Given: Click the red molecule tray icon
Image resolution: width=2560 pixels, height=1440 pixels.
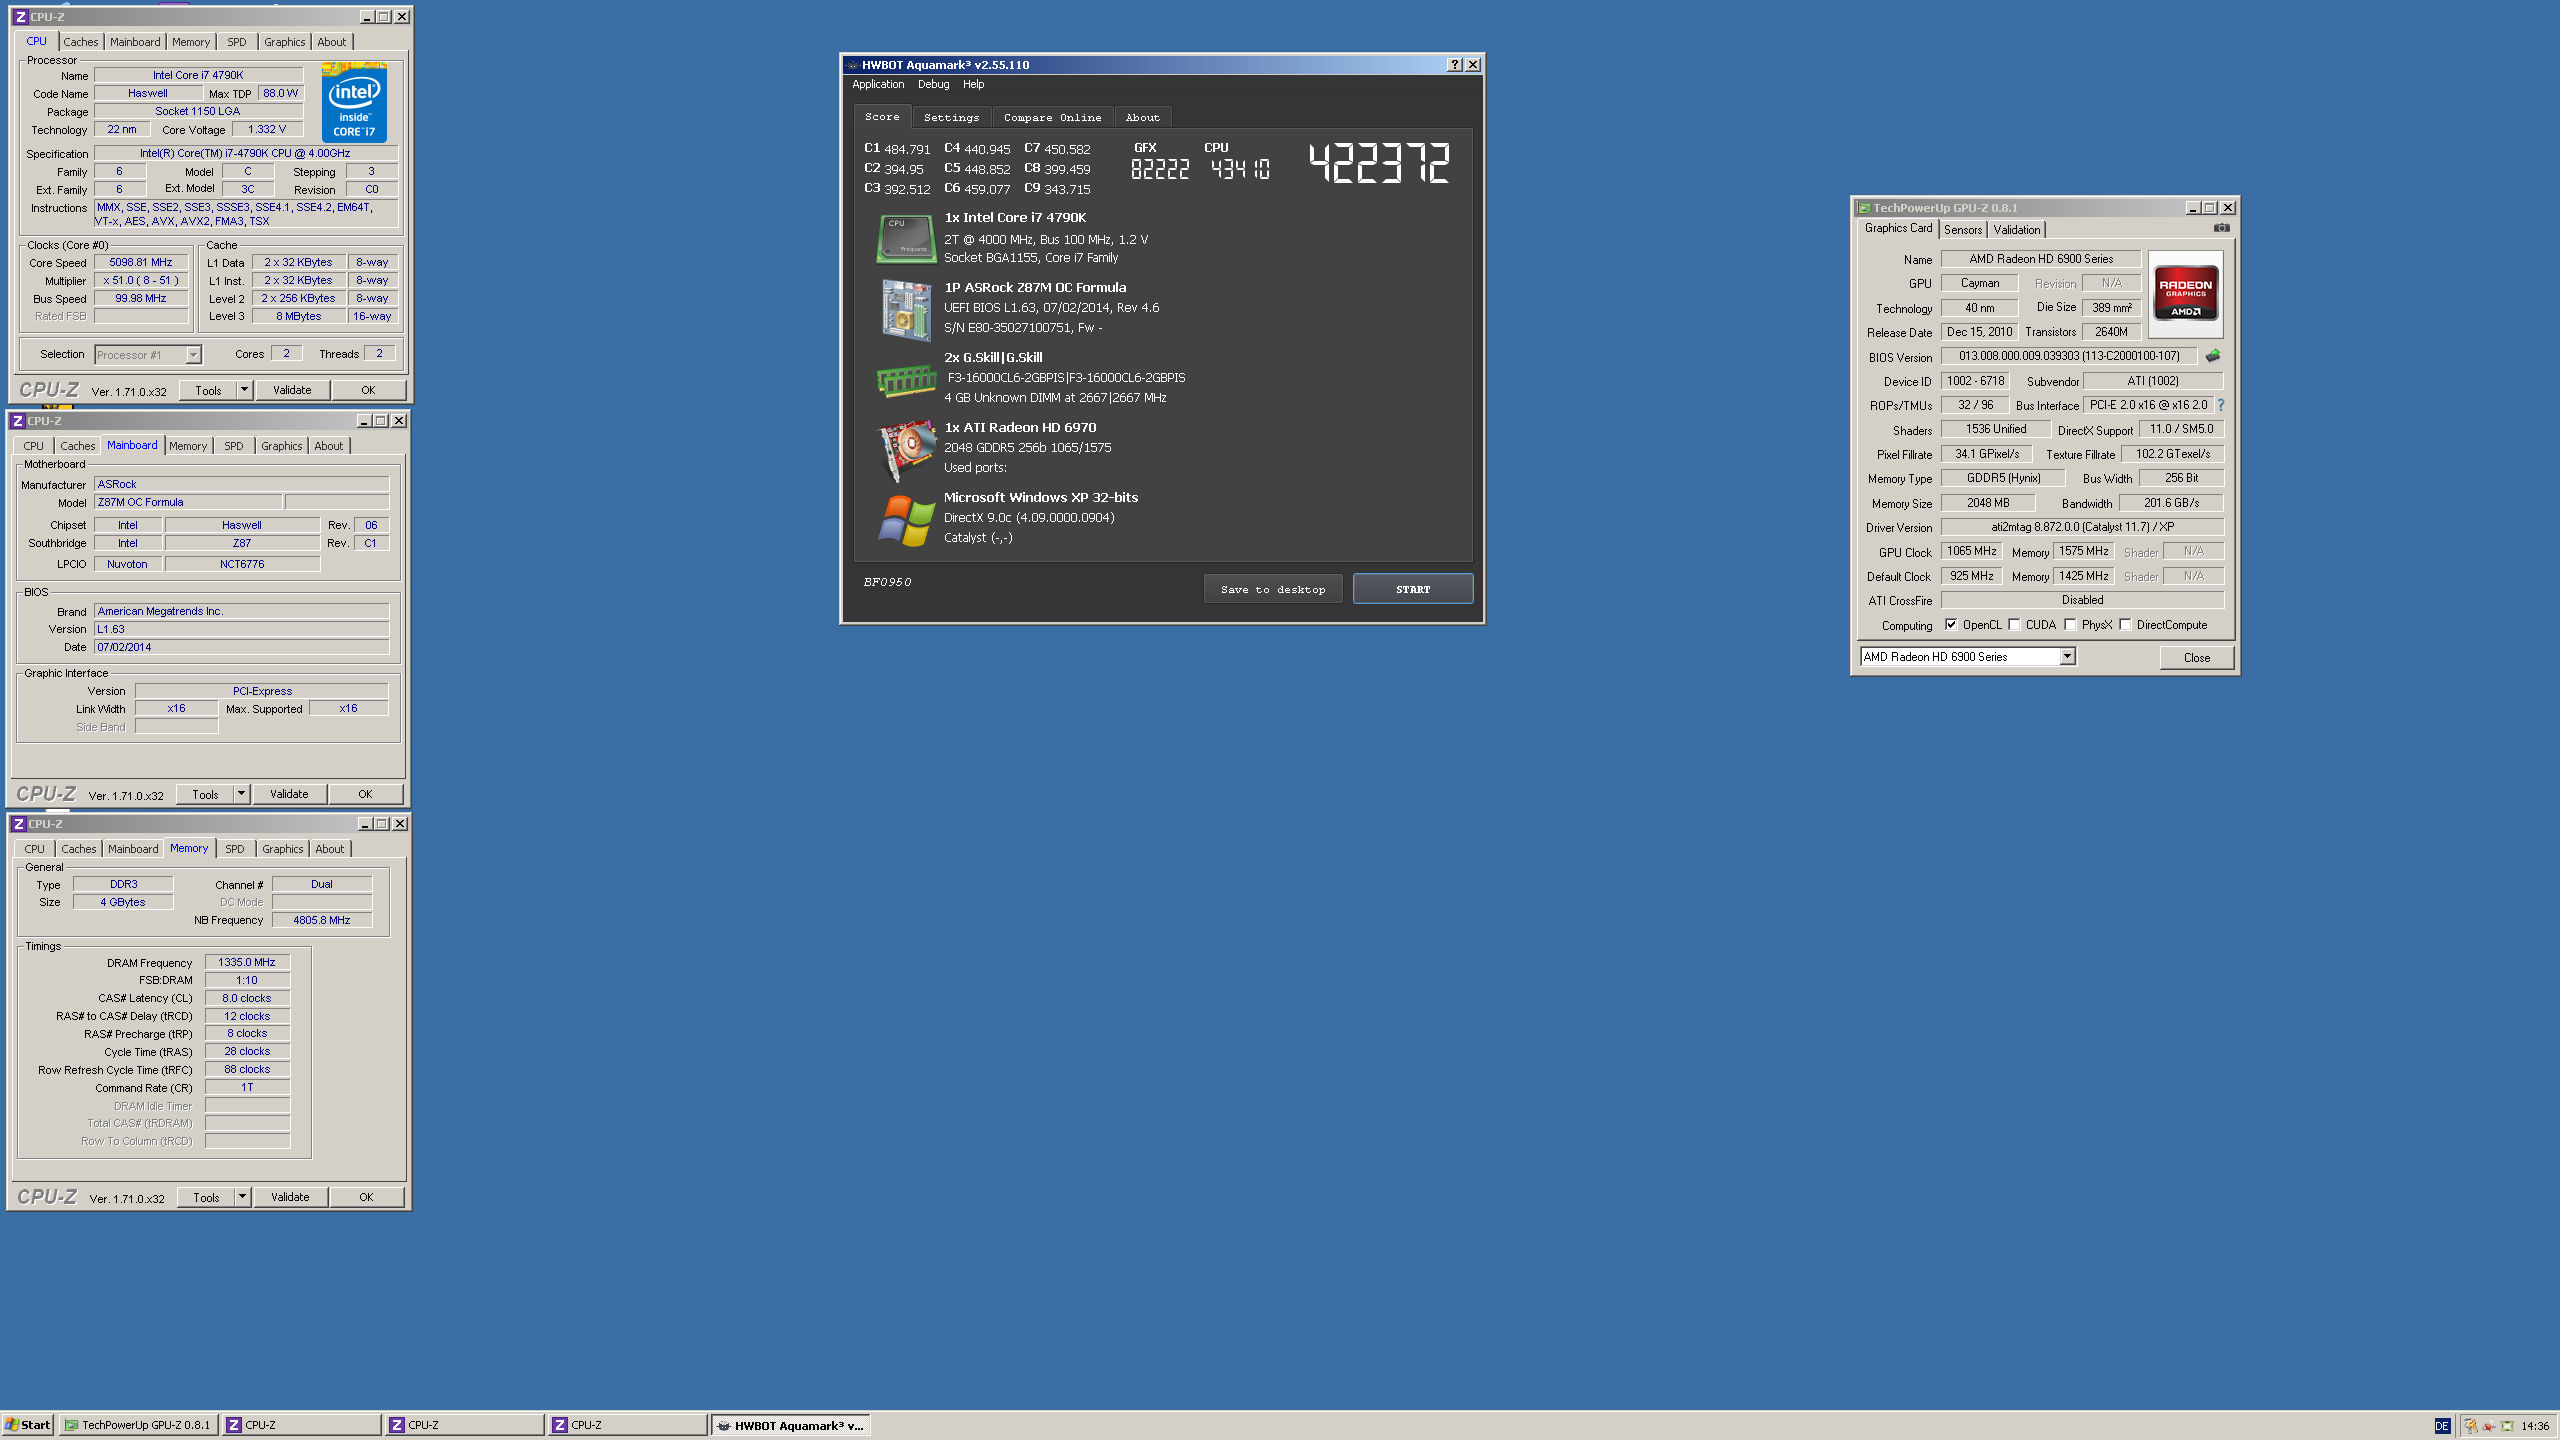Looking at the screenshot, I should [x=2488, y=1426].
